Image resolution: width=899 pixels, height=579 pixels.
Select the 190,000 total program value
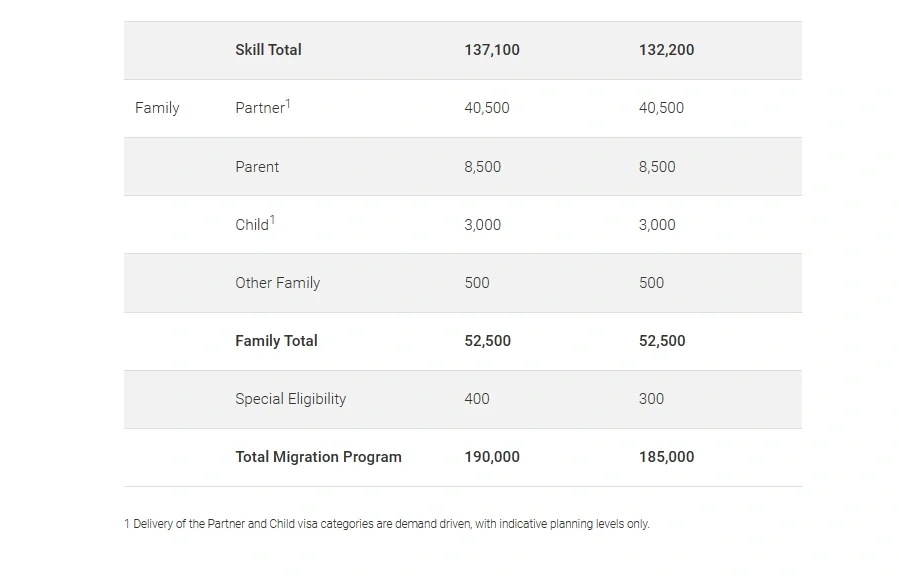(492, 457)
